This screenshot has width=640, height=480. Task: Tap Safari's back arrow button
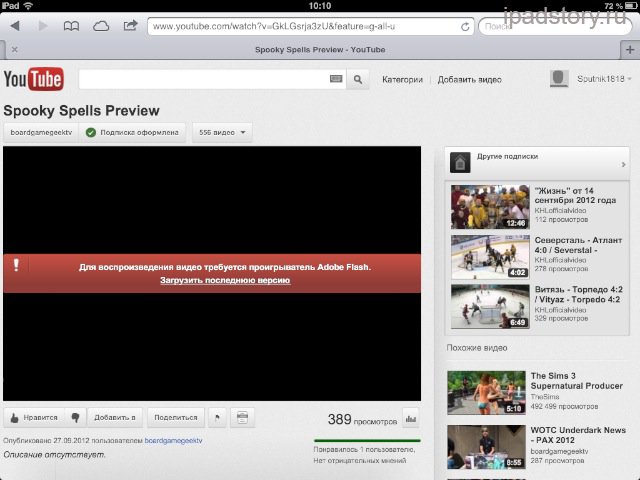click(x=15, y=26)
